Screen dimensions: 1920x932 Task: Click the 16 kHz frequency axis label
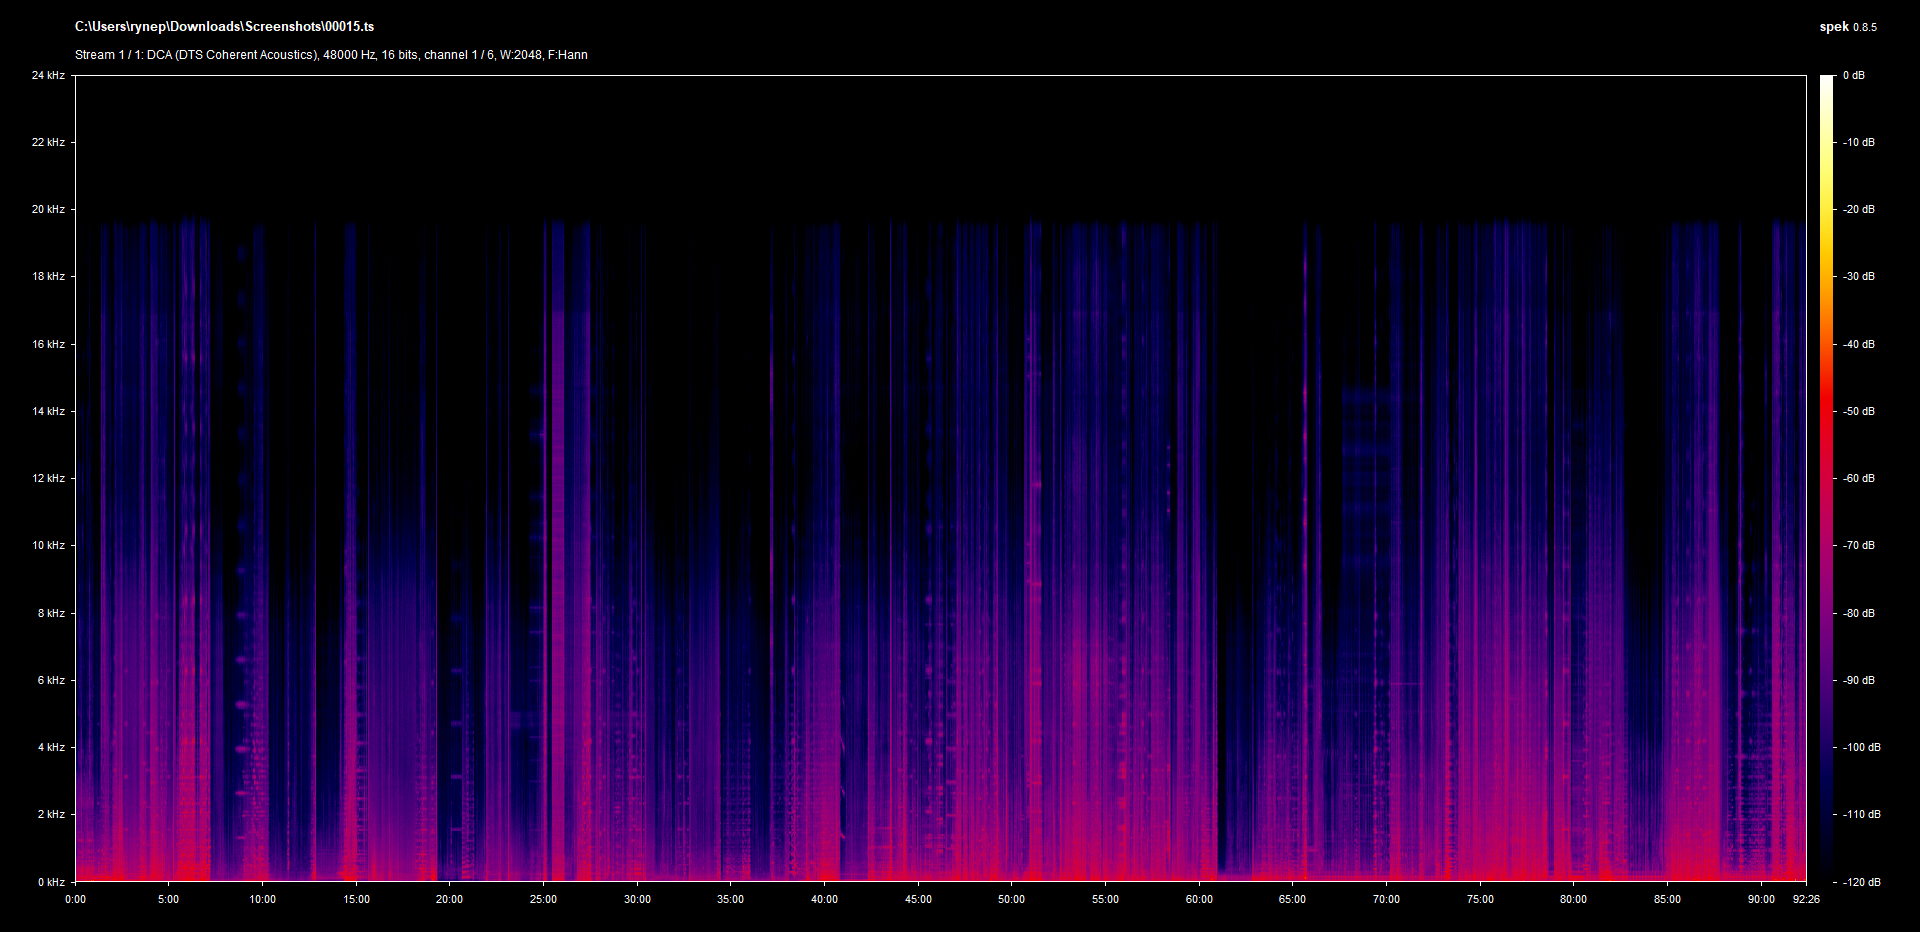click(48, 344)
